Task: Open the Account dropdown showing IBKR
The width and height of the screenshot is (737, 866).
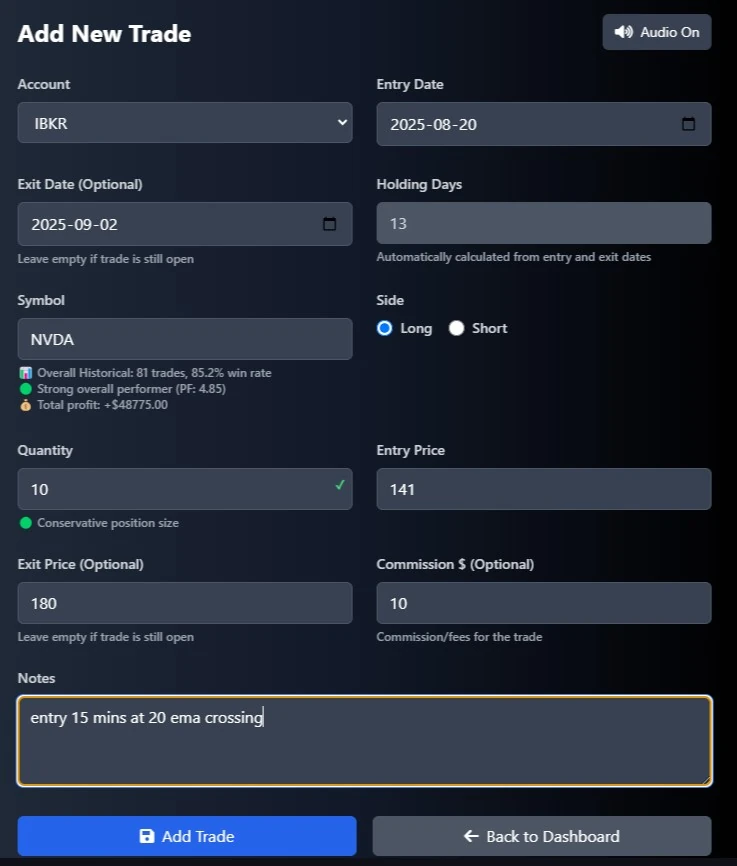Action: pos(185,122)
